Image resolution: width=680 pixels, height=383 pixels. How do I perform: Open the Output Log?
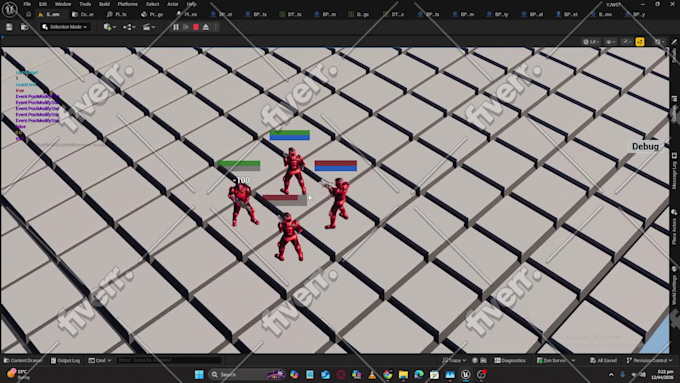tap(65, 360)
